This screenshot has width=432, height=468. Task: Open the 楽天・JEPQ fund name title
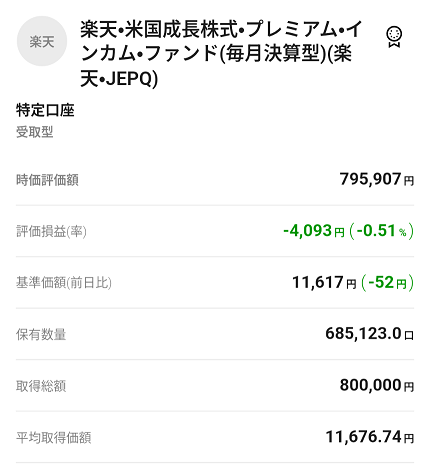click(221, 54)
